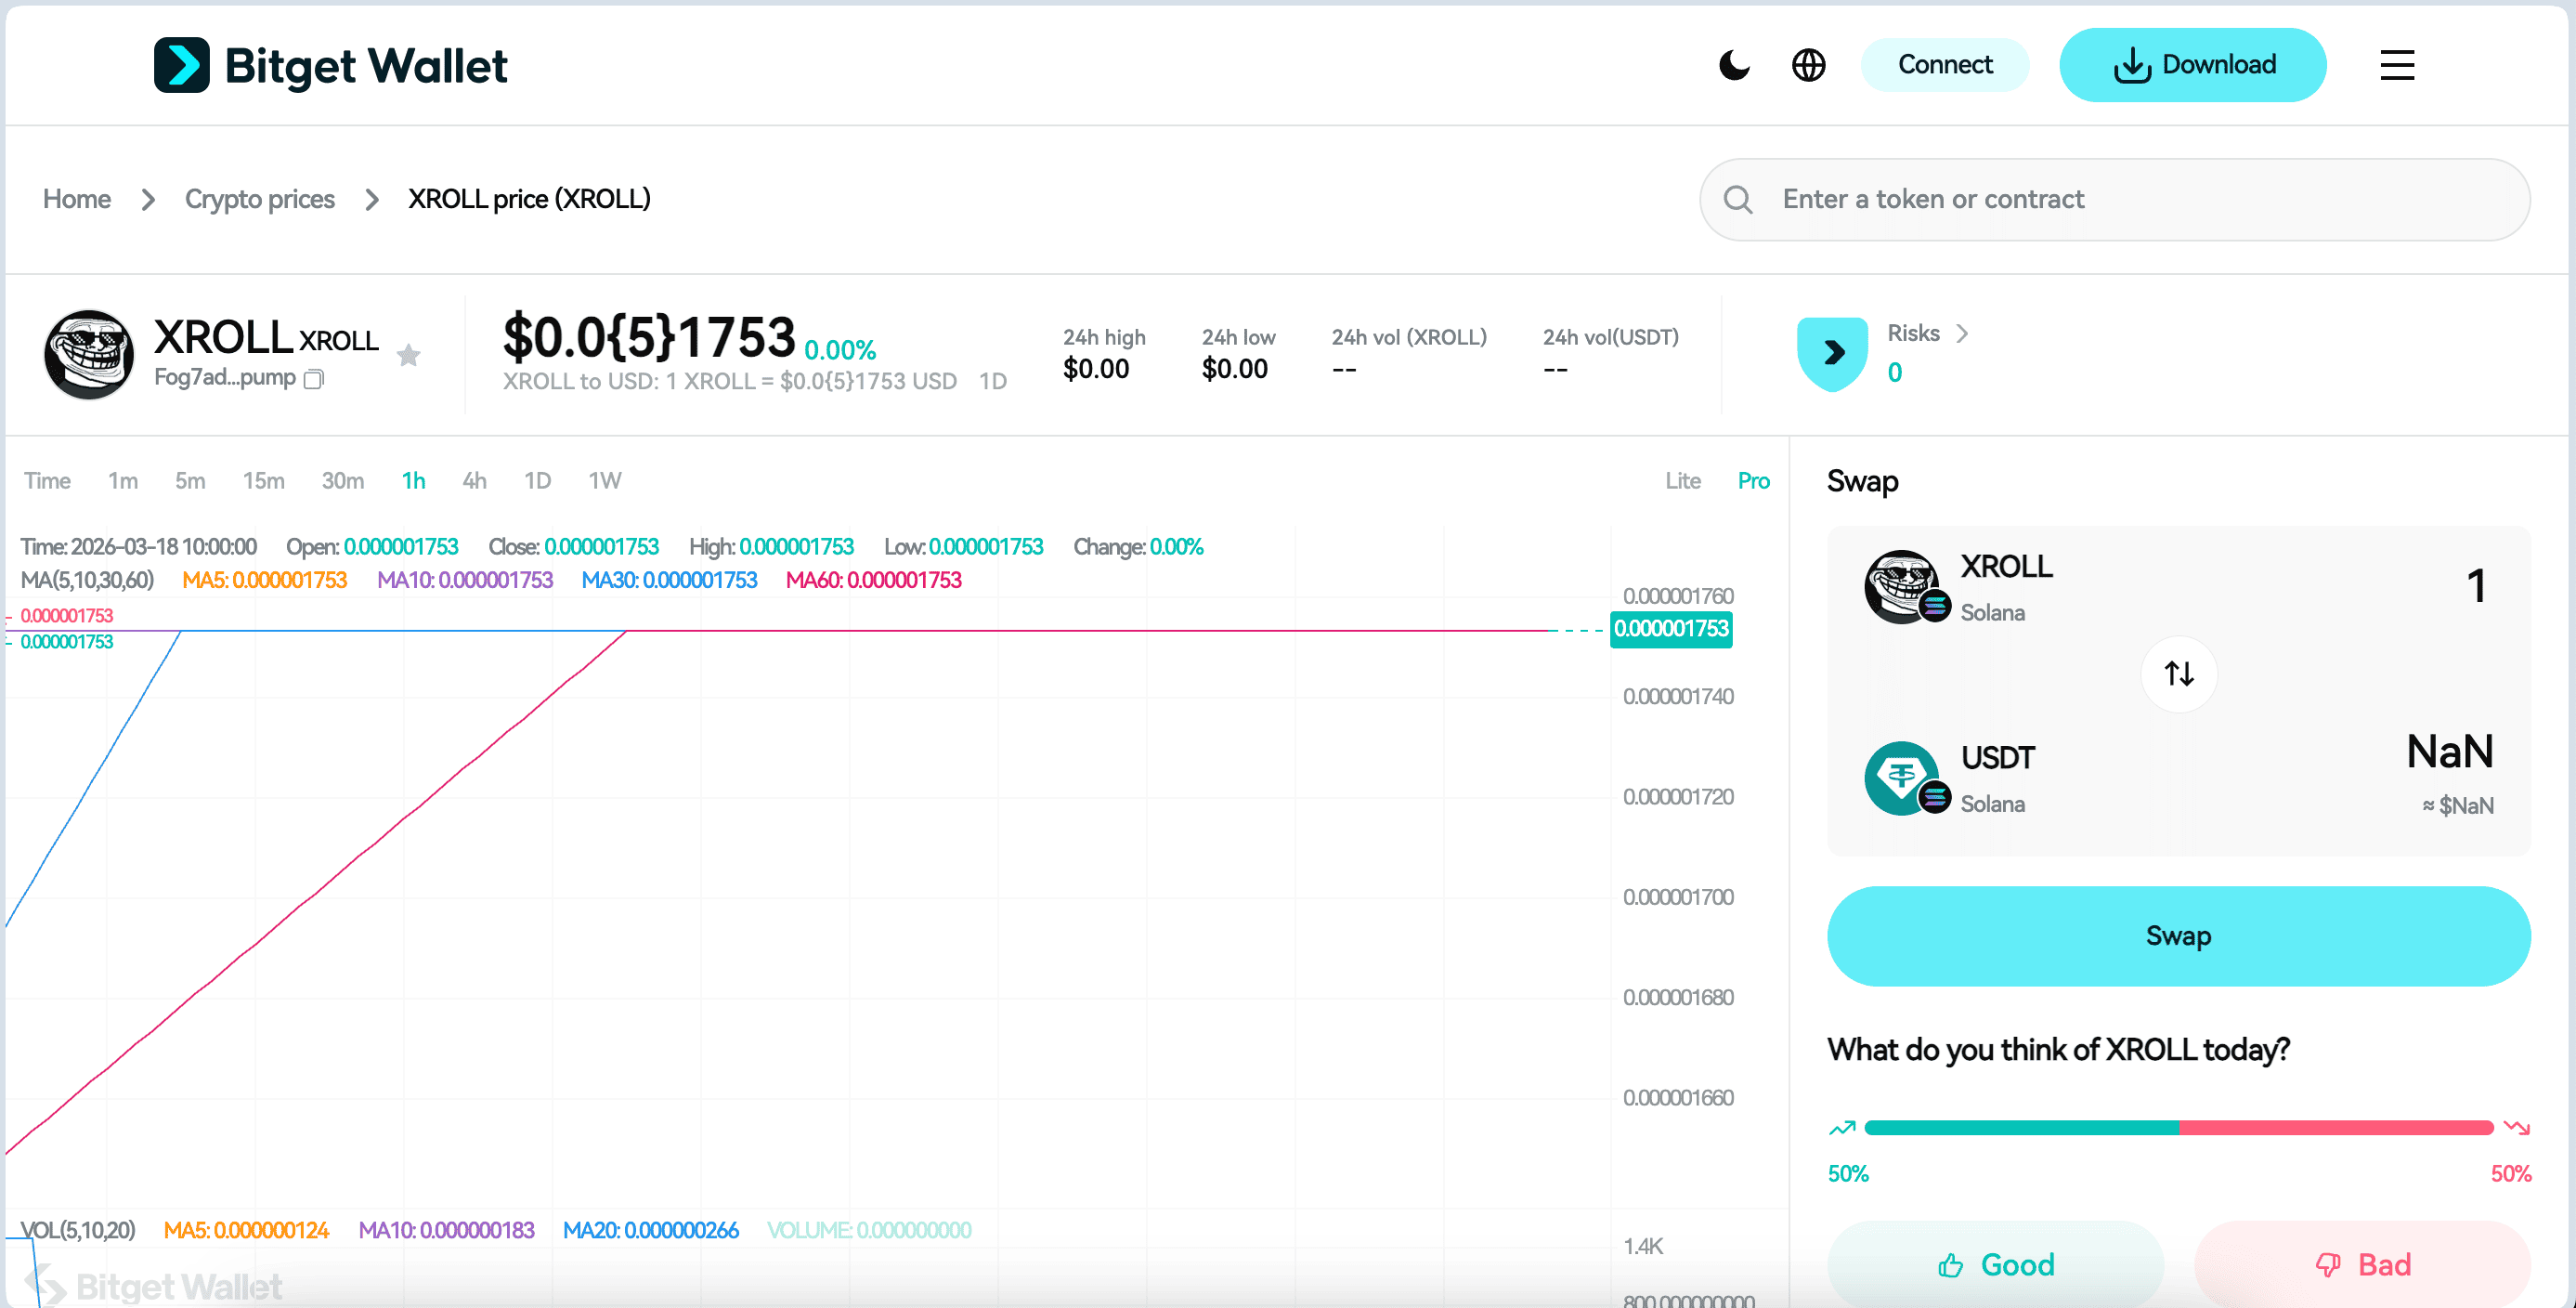Copy the Fog7ad...pump contract address

tap(313, 380)
